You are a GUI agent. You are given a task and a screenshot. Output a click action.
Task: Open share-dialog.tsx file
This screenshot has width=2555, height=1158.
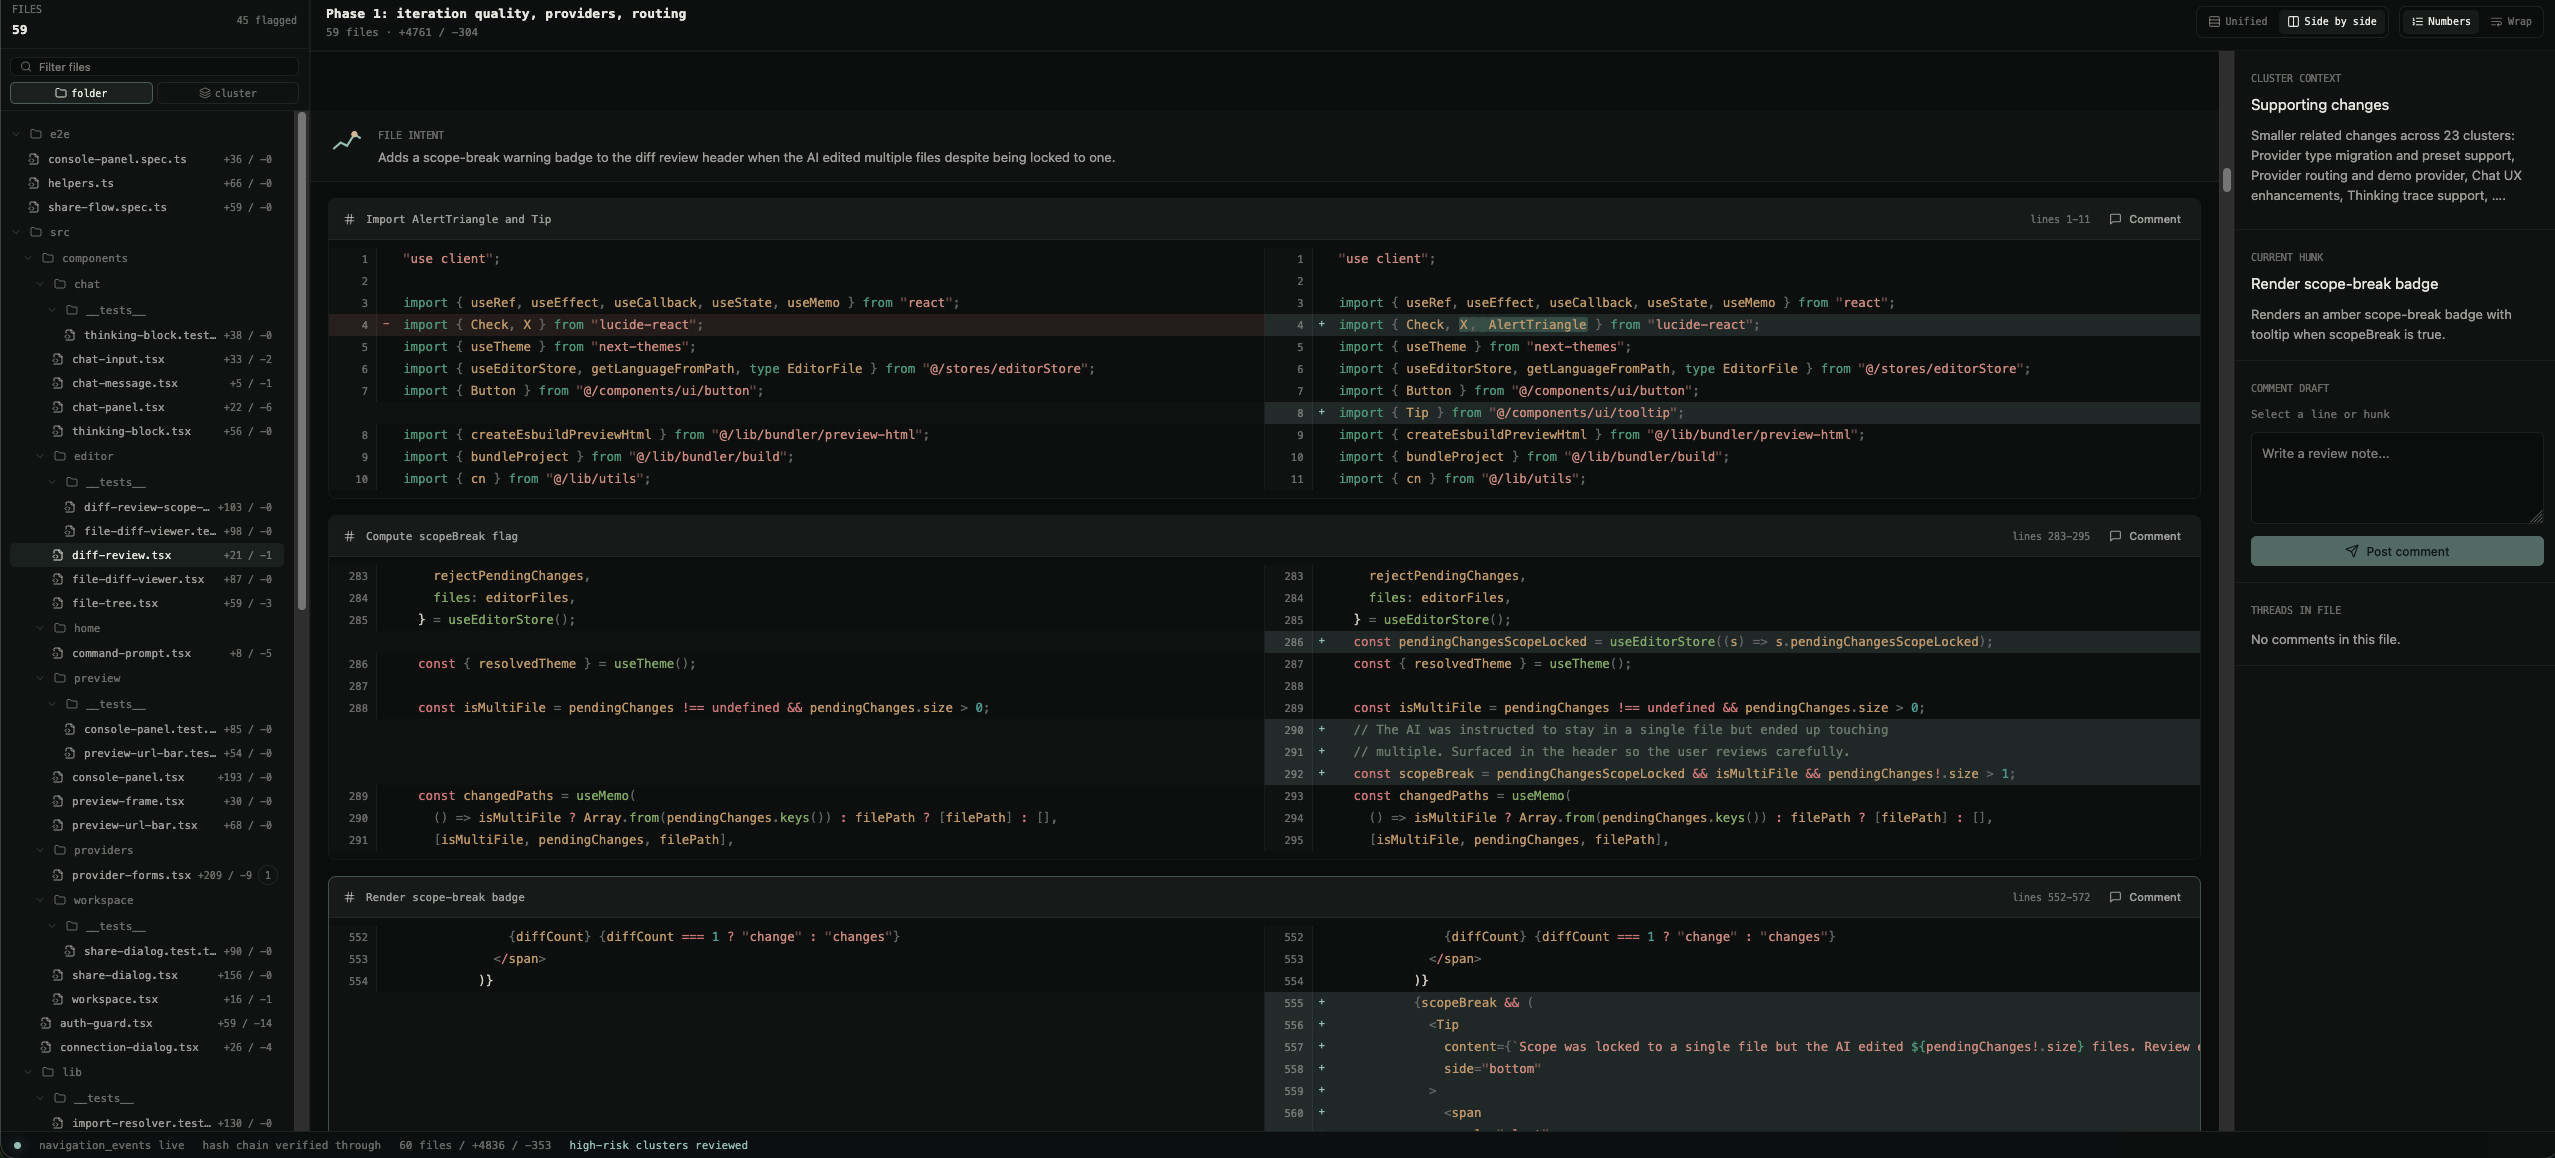147,975
